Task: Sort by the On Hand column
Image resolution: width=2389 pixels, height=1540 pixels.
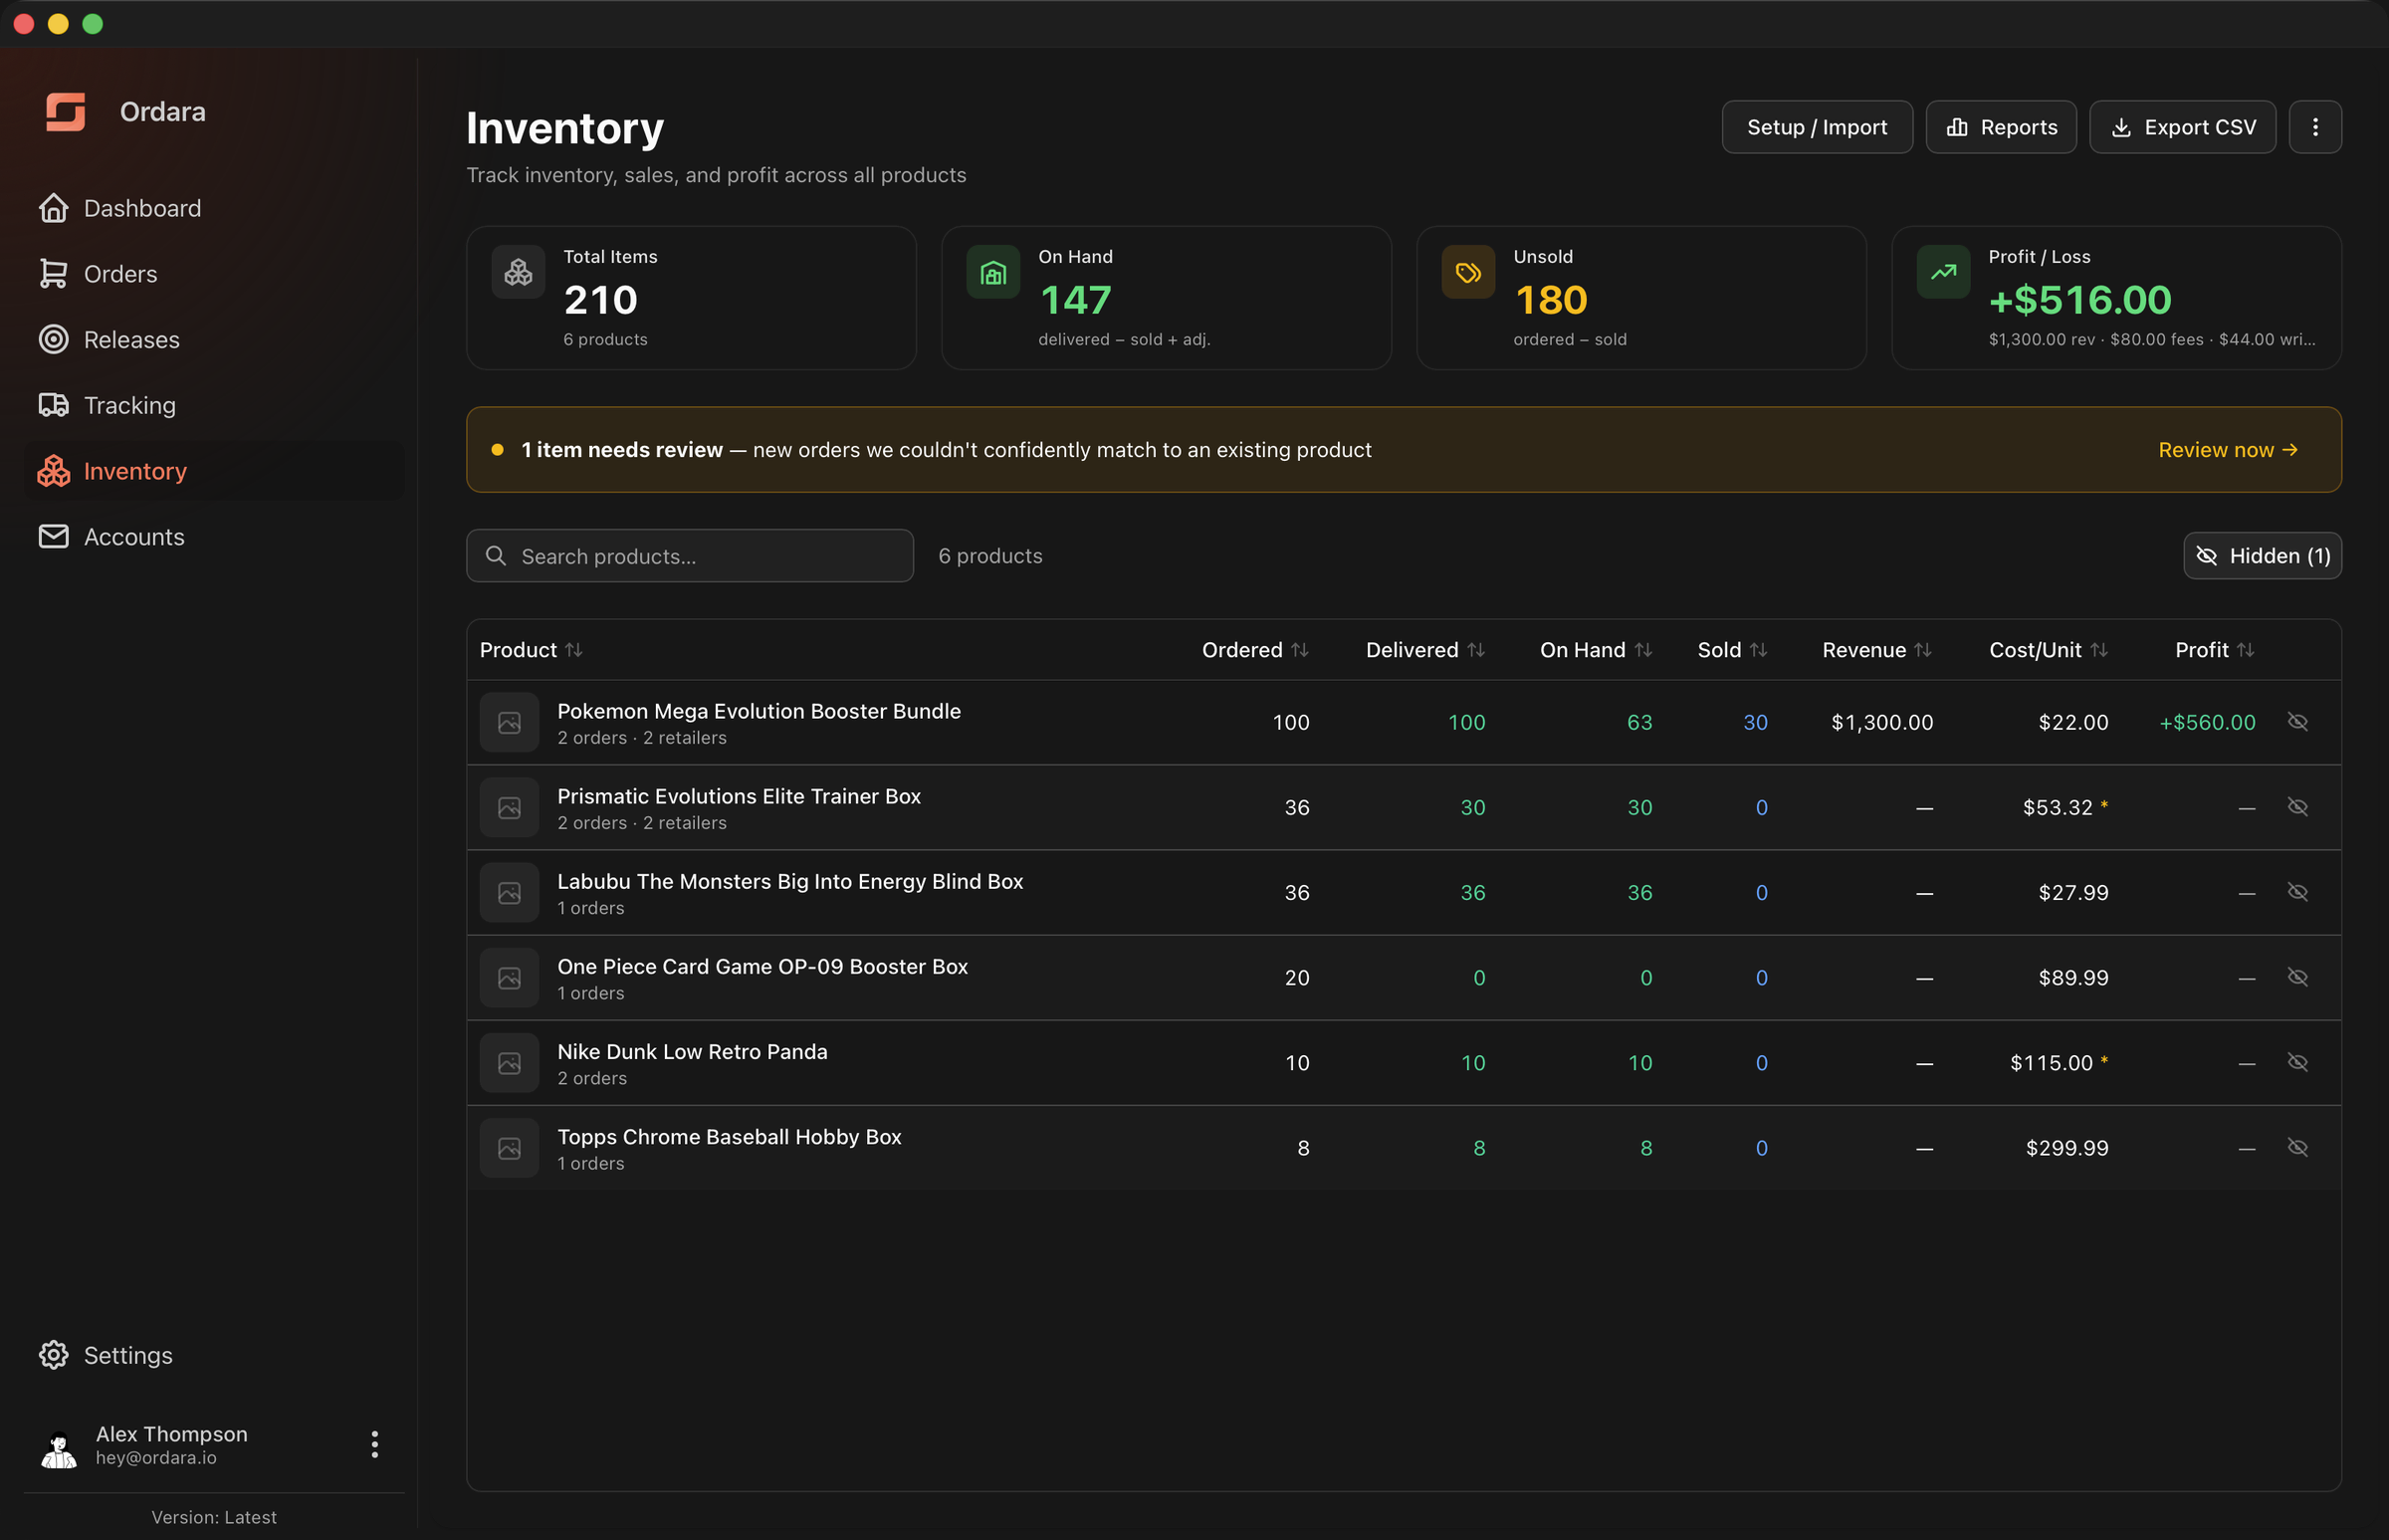Action: coord(1596,650)
